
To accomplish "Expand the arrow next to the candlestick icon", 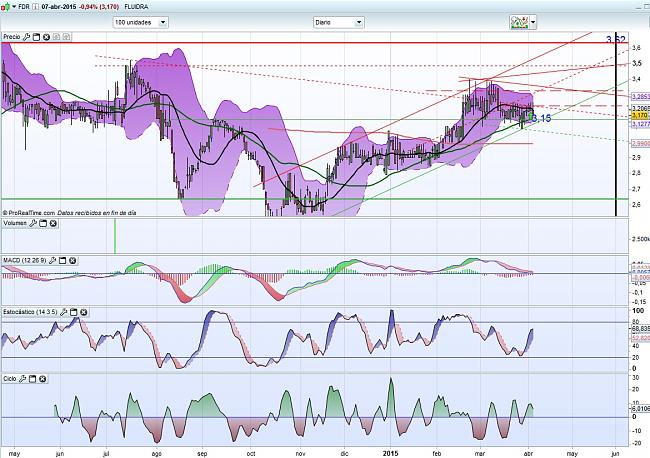I will point(14,7).
